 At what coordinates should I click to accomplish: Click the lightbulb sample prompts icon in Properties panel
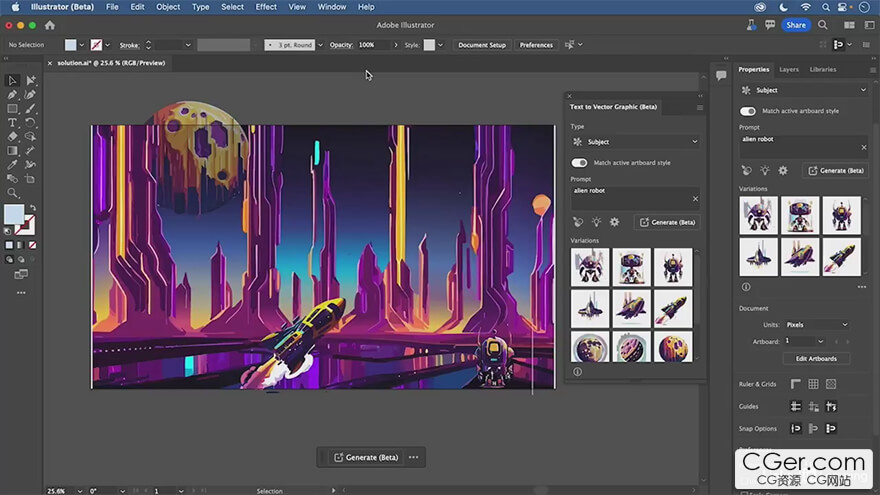(x=764, y=171)
